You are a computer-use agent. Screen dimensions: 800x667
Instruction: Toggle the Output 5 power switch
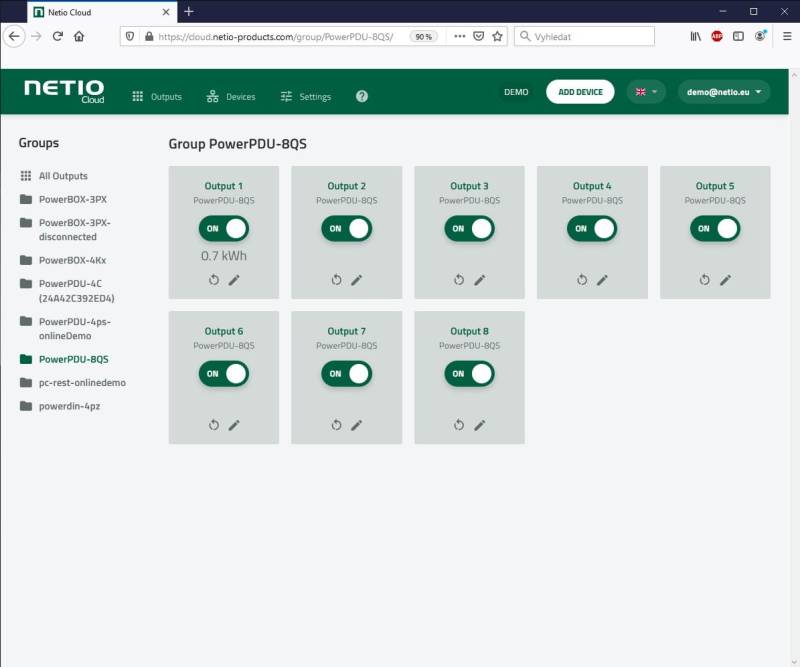click(714, 229)
